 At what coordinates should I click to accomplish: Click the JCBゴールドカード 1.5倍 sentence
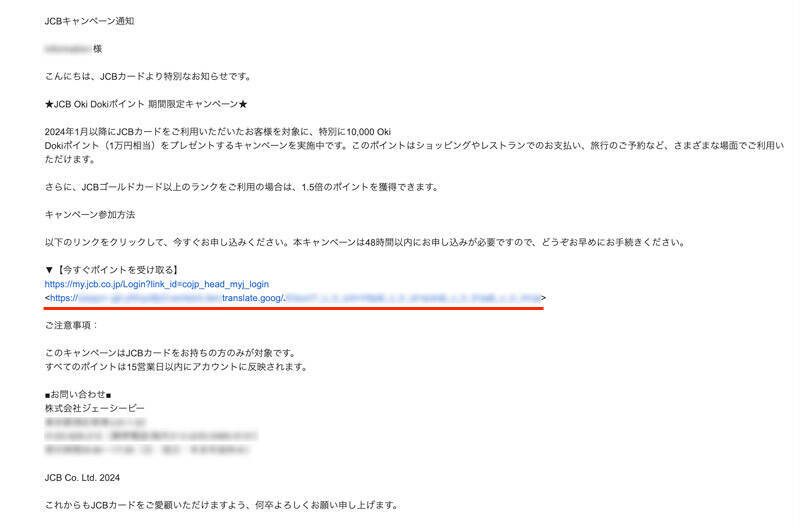pos(242,187)
